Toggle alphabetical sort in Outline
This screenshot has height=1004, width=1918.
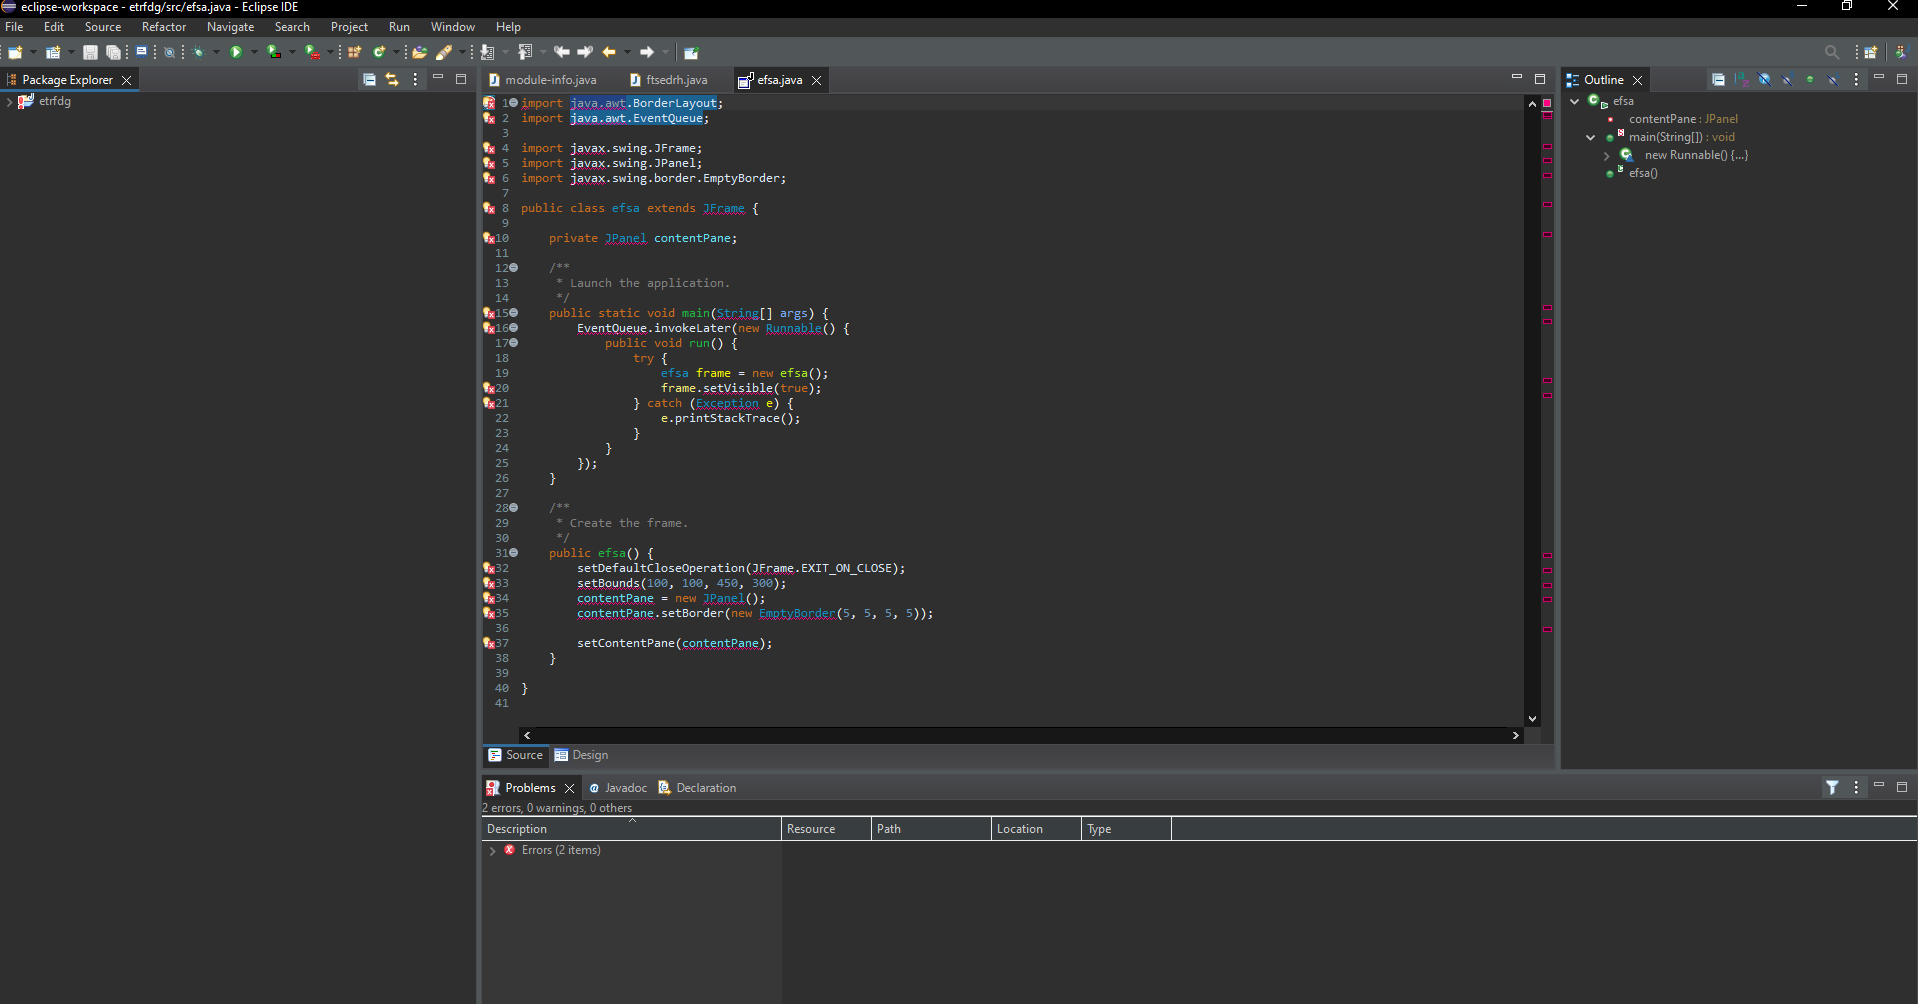1741,80
